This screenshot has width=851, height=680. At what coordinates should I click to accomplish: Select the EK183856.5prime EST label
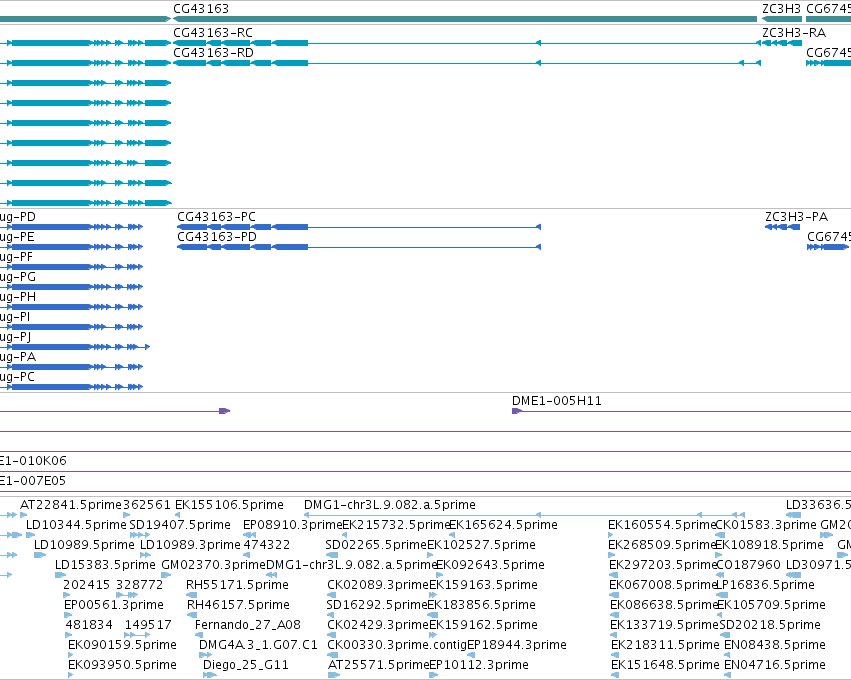pyautogui.click(x=481, y=605)
